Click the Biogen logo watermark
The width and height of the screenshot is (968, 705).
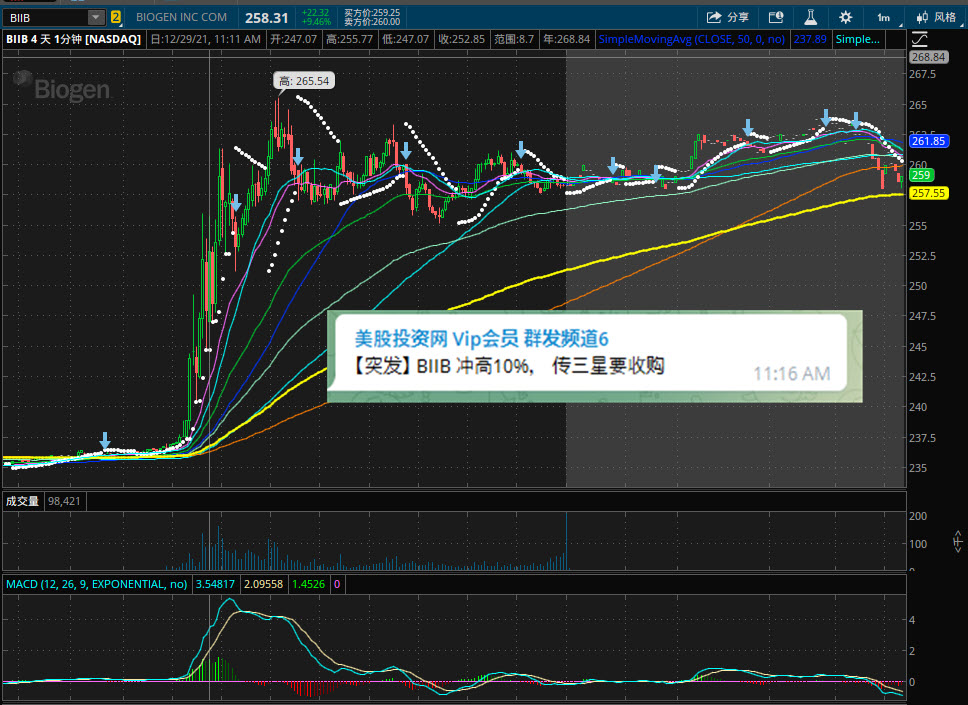coord(62,88)
